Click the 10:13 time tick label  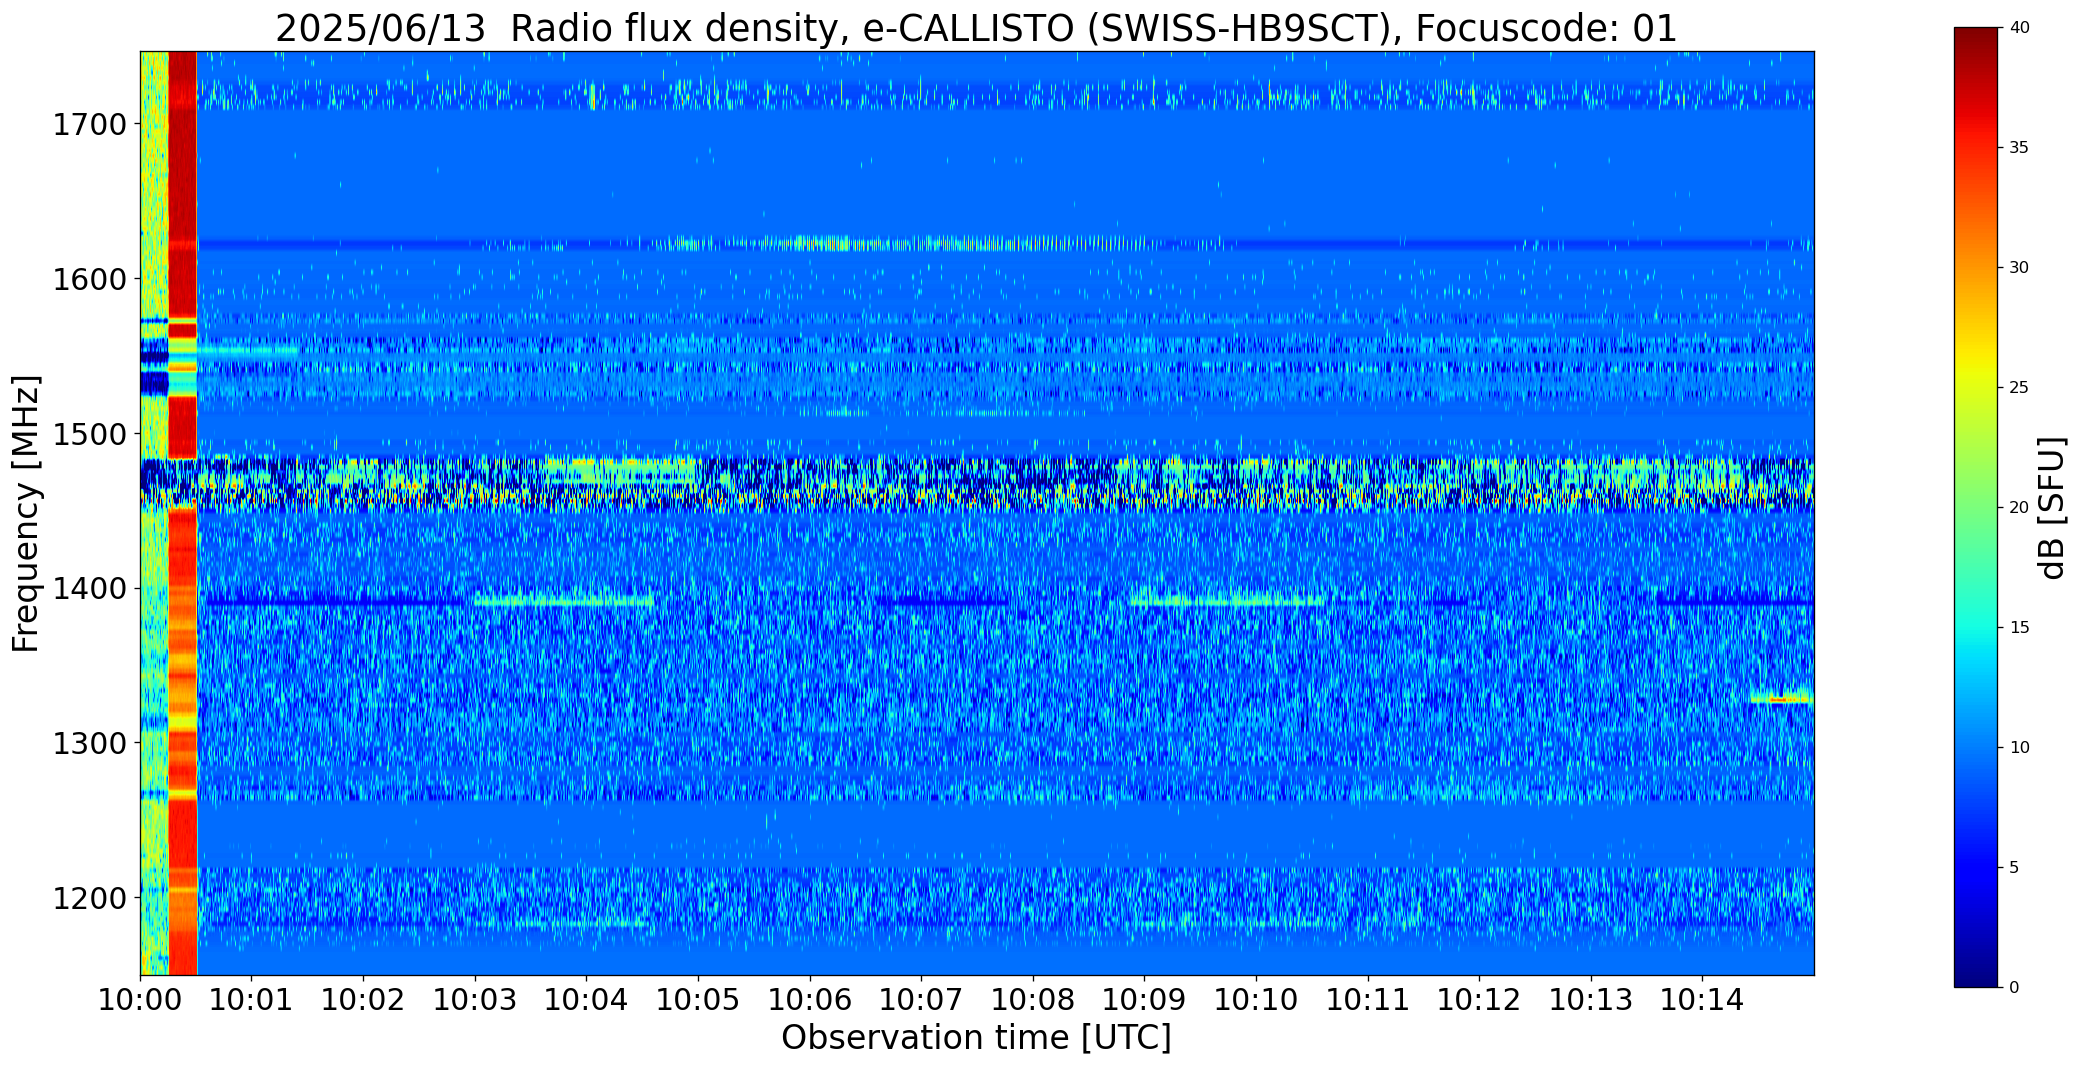[1591, 1000]
